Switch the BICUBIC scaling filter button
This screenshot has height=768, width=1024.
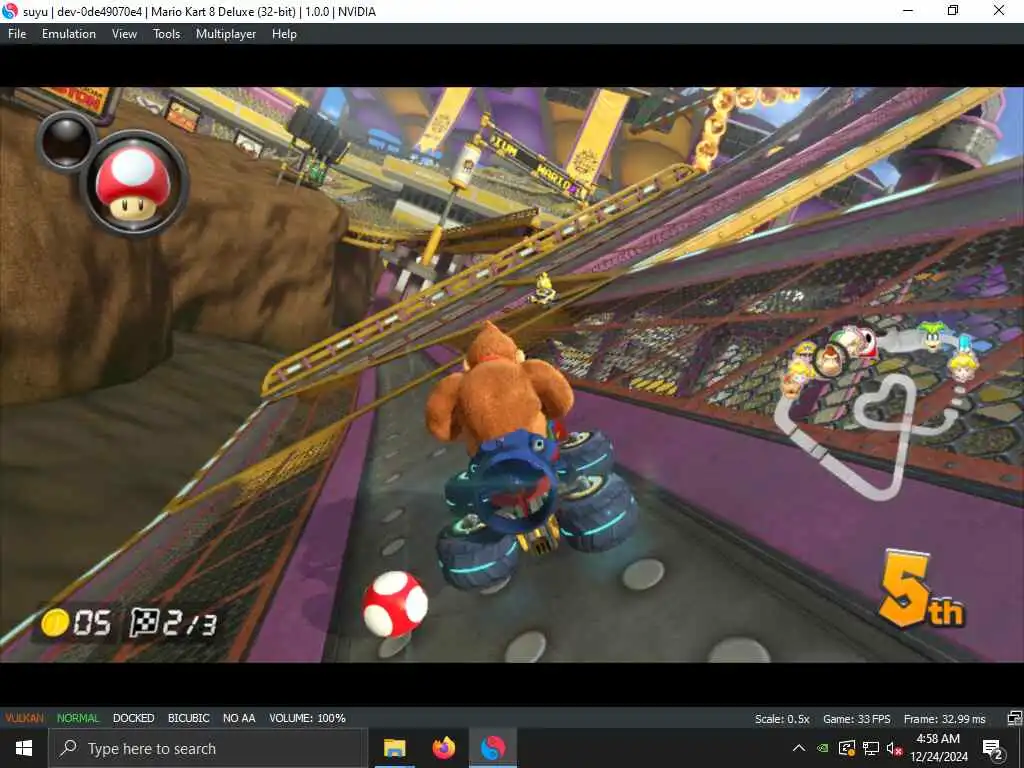click(188, 718)
